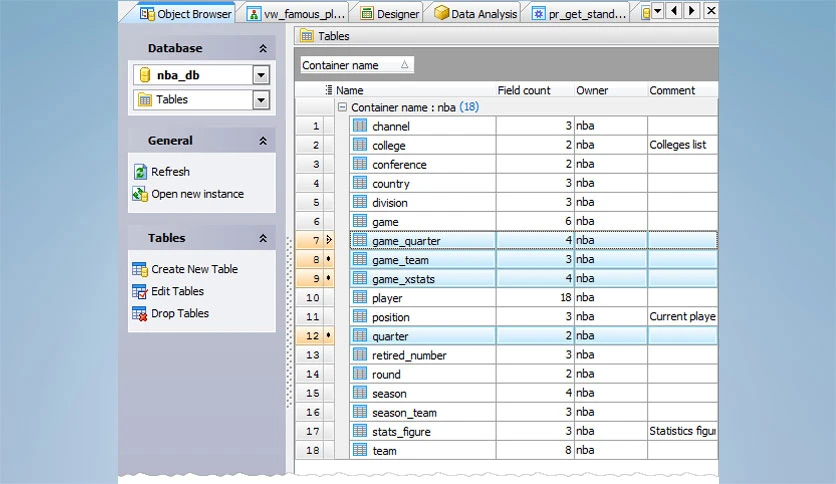Click Edit Tables link
Viewport: 836px width, 484px height.
point(178,292)
